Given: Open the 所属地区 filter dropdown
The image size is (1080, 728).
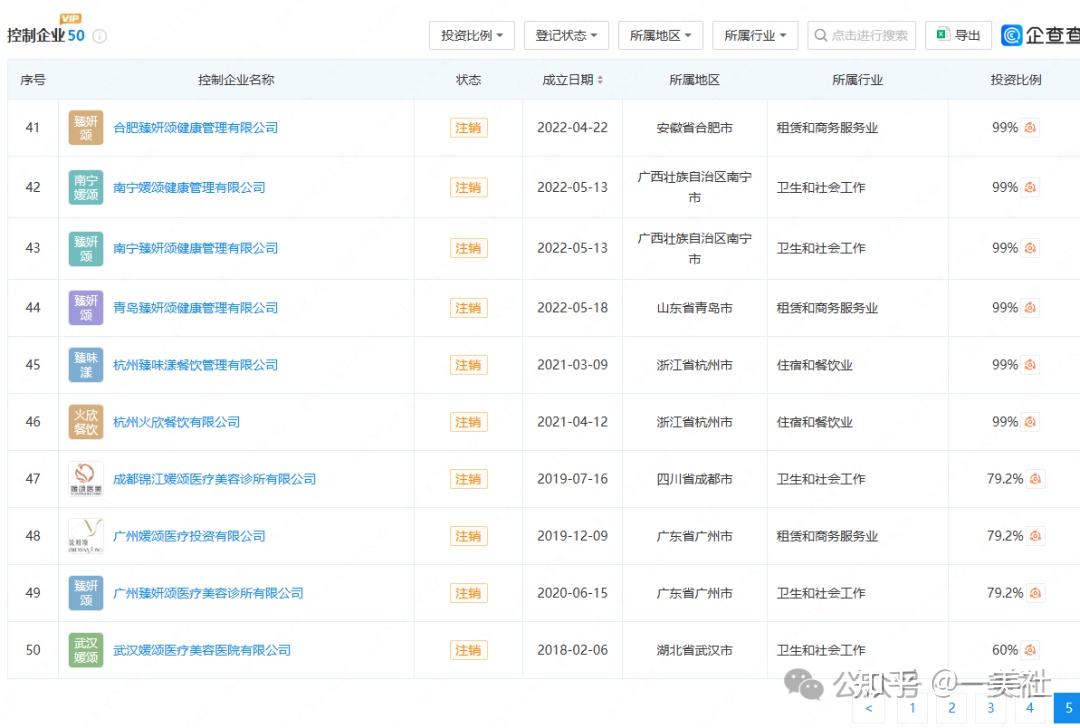Looking at the screenshot, I should pos(660,35).
